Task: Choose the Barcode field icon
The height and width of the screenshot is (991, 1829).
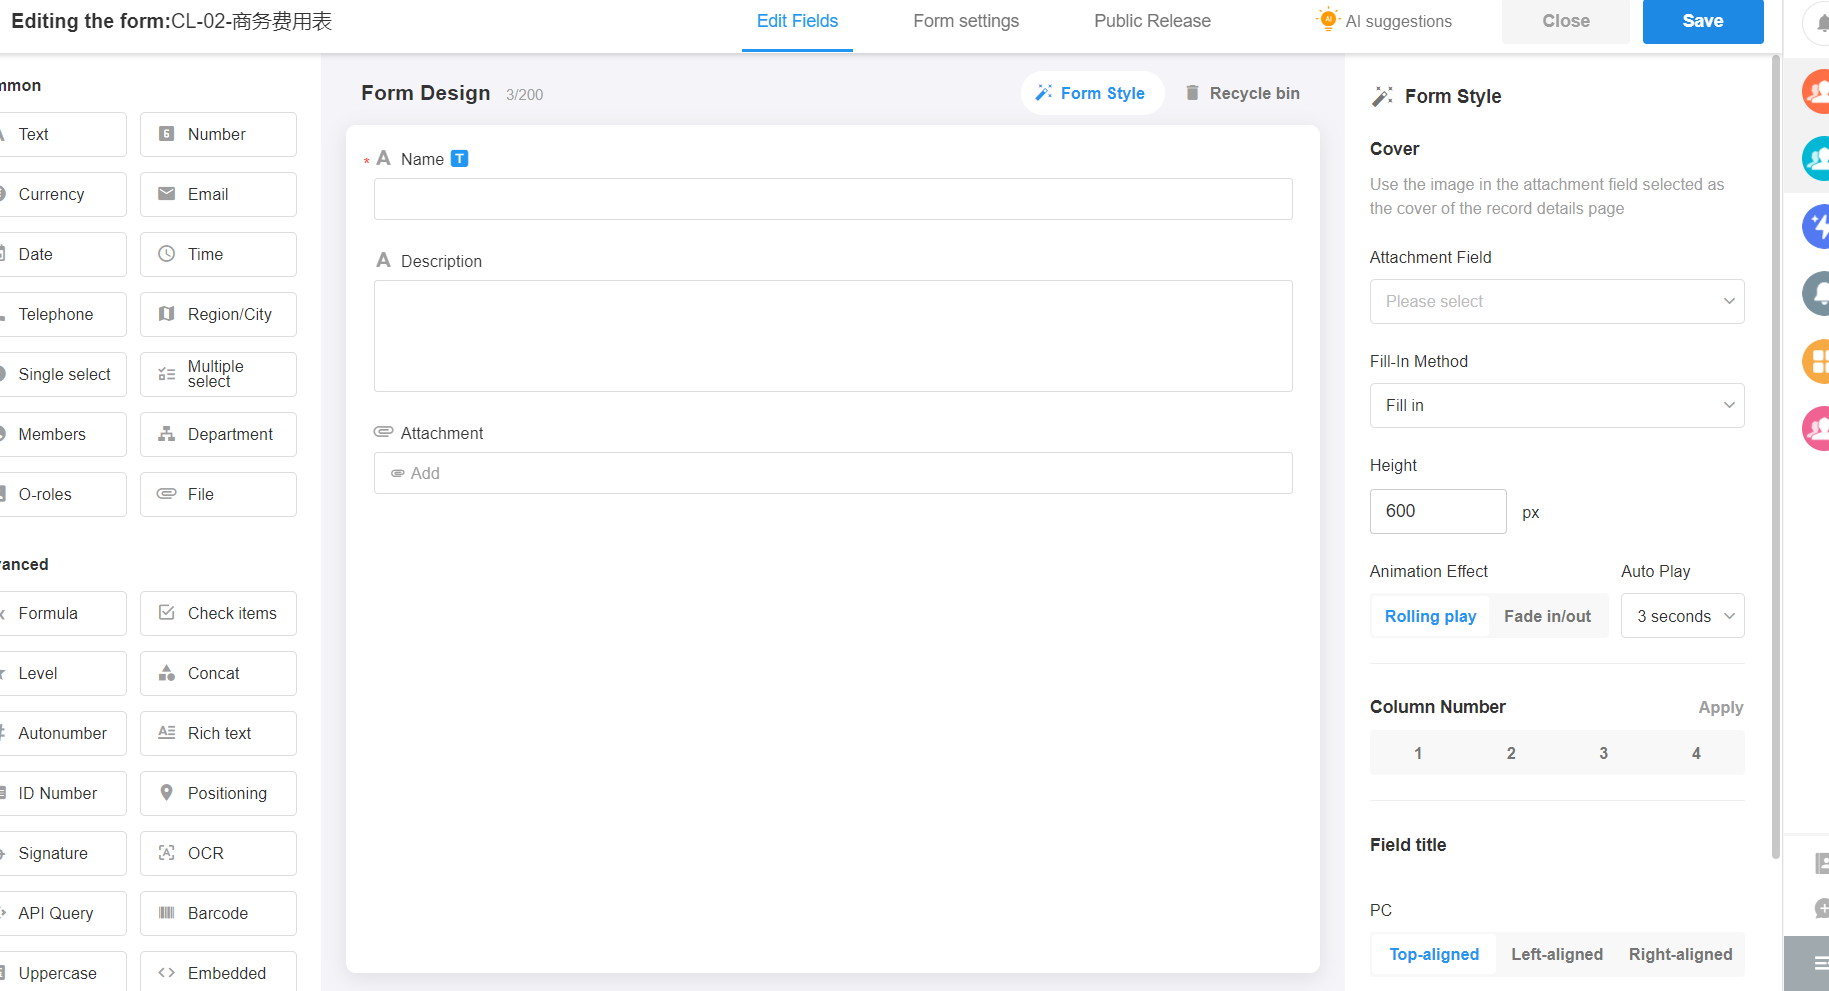Action: coord(167,913)
